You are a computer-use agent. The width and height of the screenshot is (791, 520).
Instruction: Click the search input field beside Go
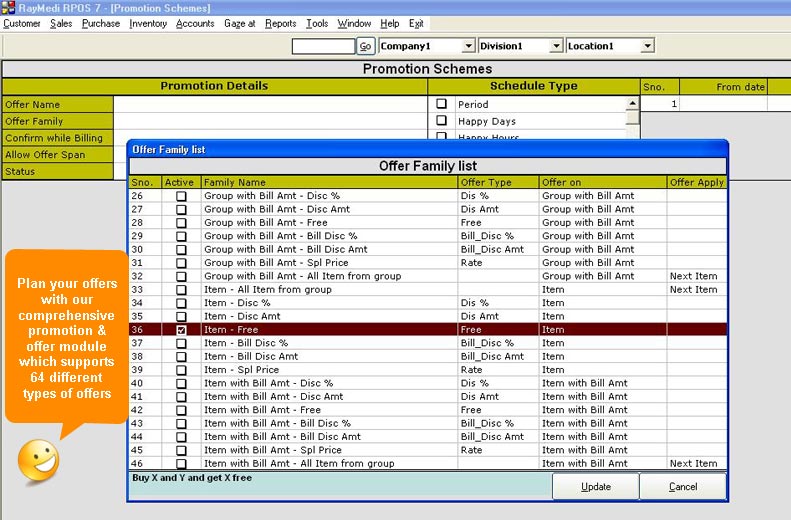click(323, 46)
